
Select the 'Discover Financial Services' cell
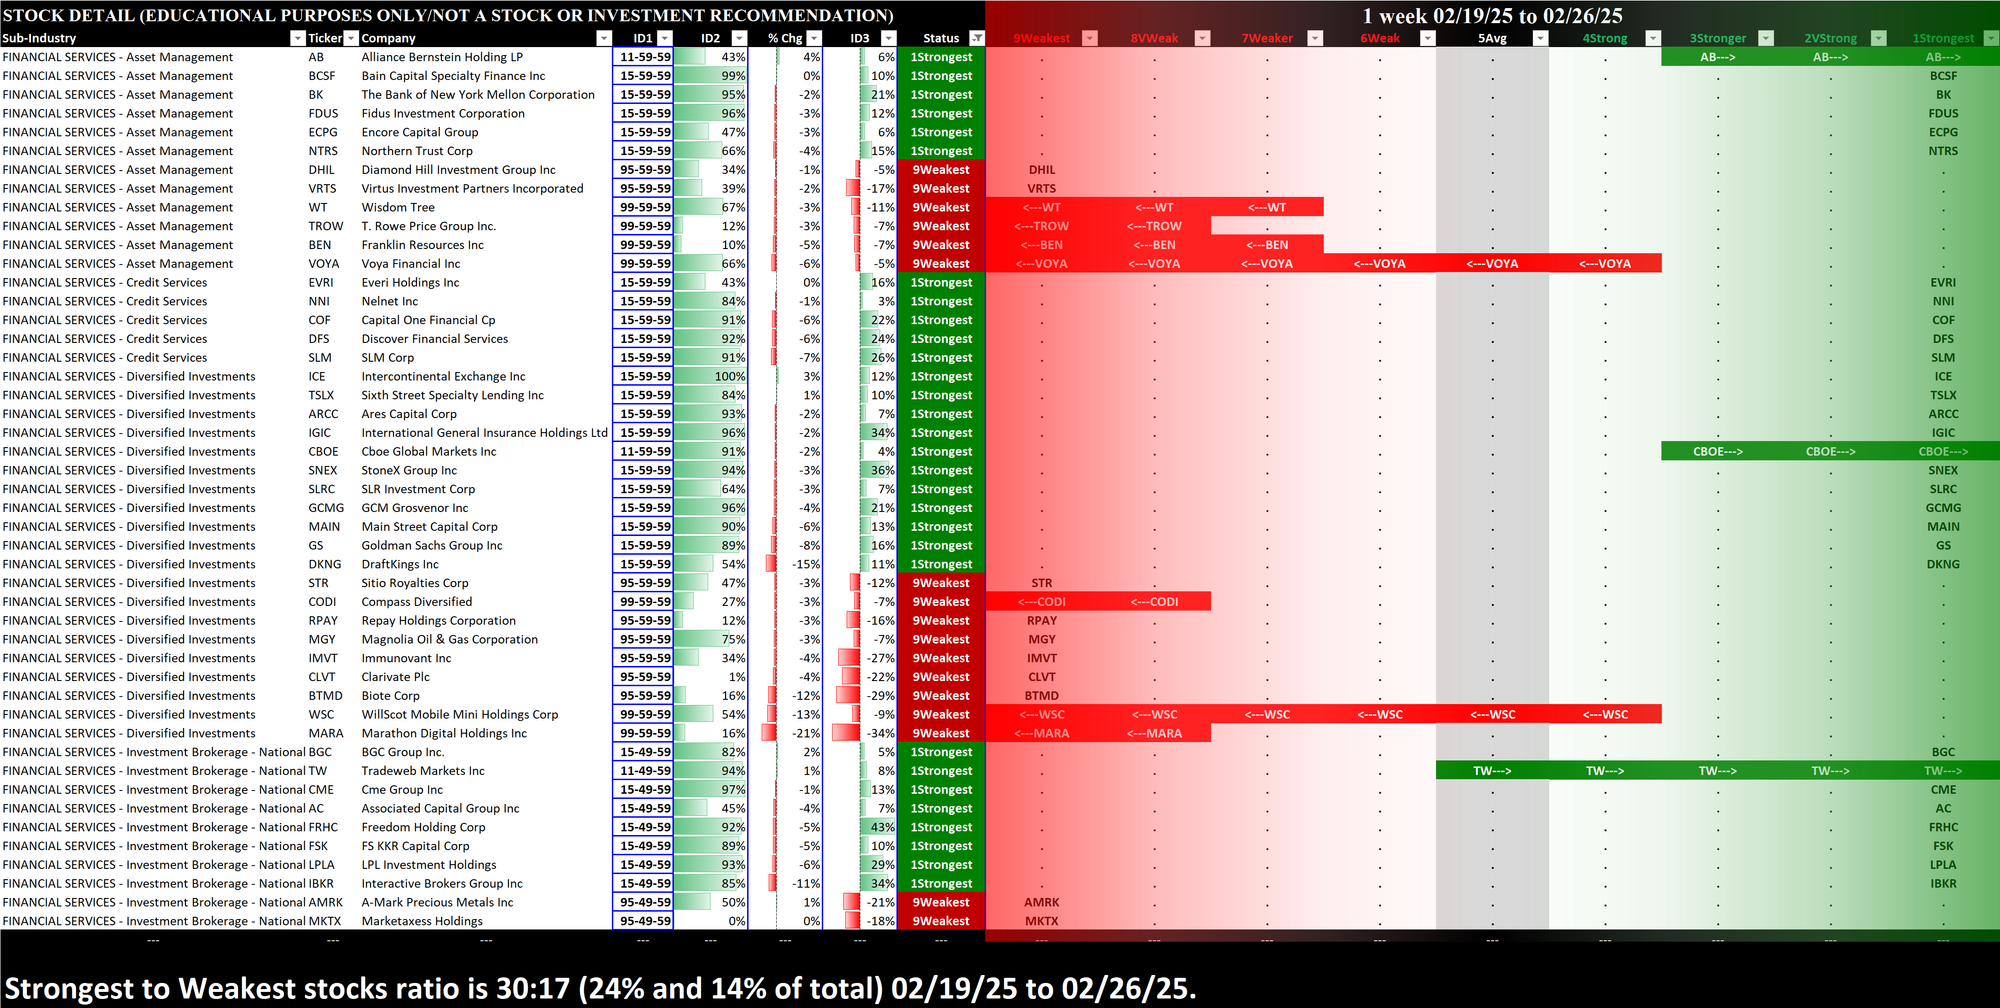pos(485,339)
